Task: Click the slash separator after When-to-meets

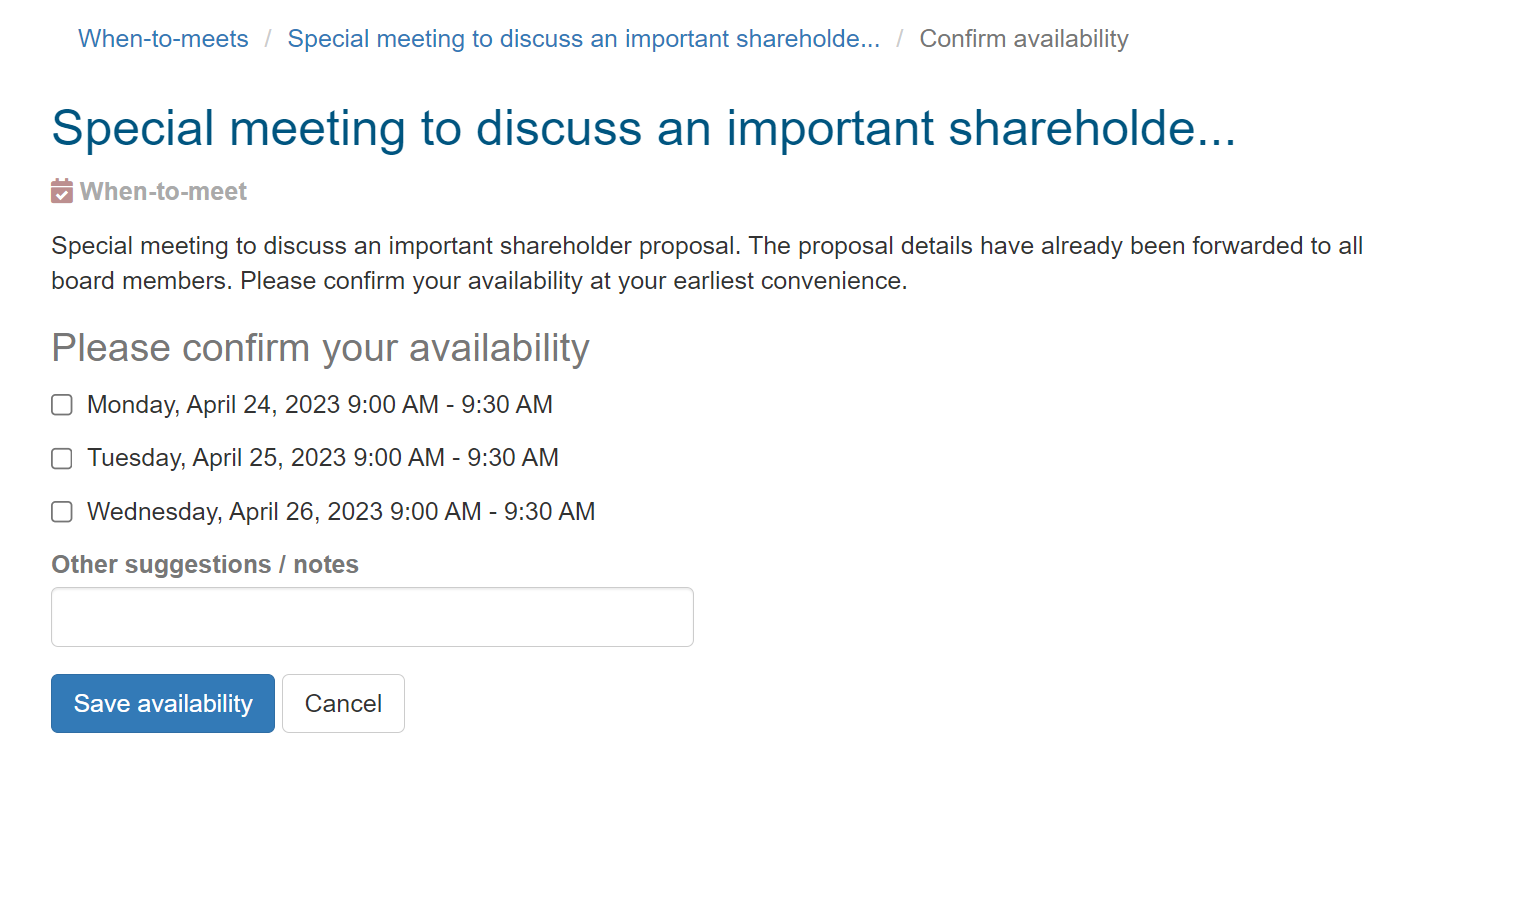Action: (268, 39)
